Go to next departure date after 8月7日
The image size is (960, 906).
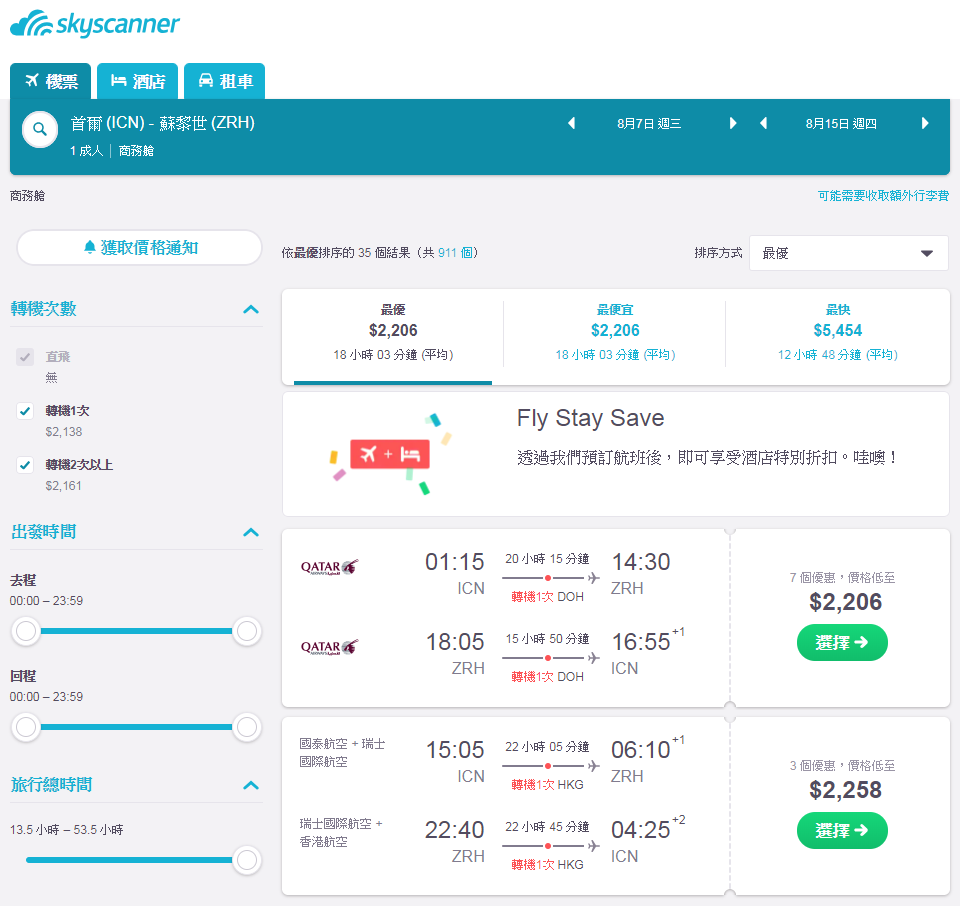[x=733, y=123]
